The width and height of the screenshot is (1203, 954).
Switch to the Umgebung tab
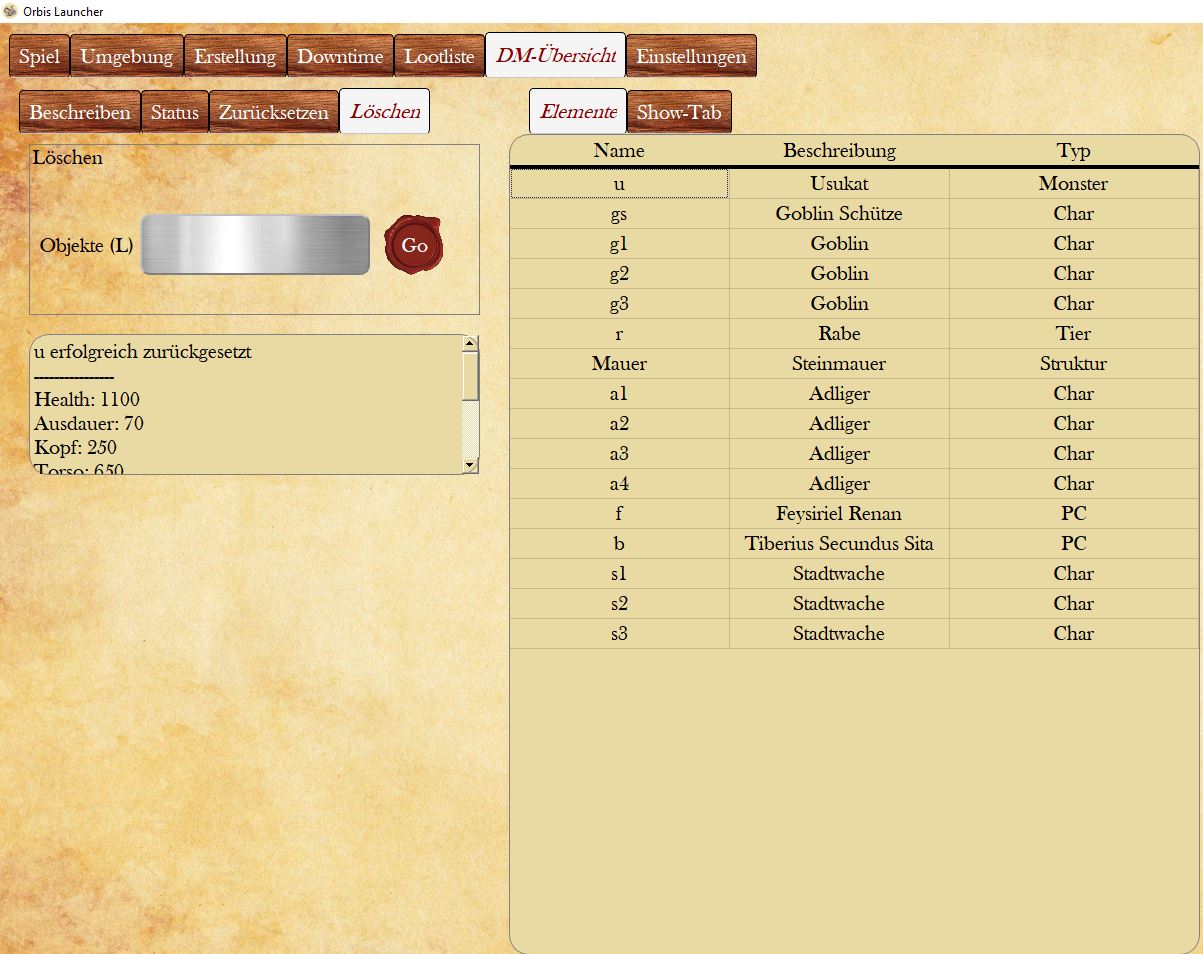click(127, 56)
